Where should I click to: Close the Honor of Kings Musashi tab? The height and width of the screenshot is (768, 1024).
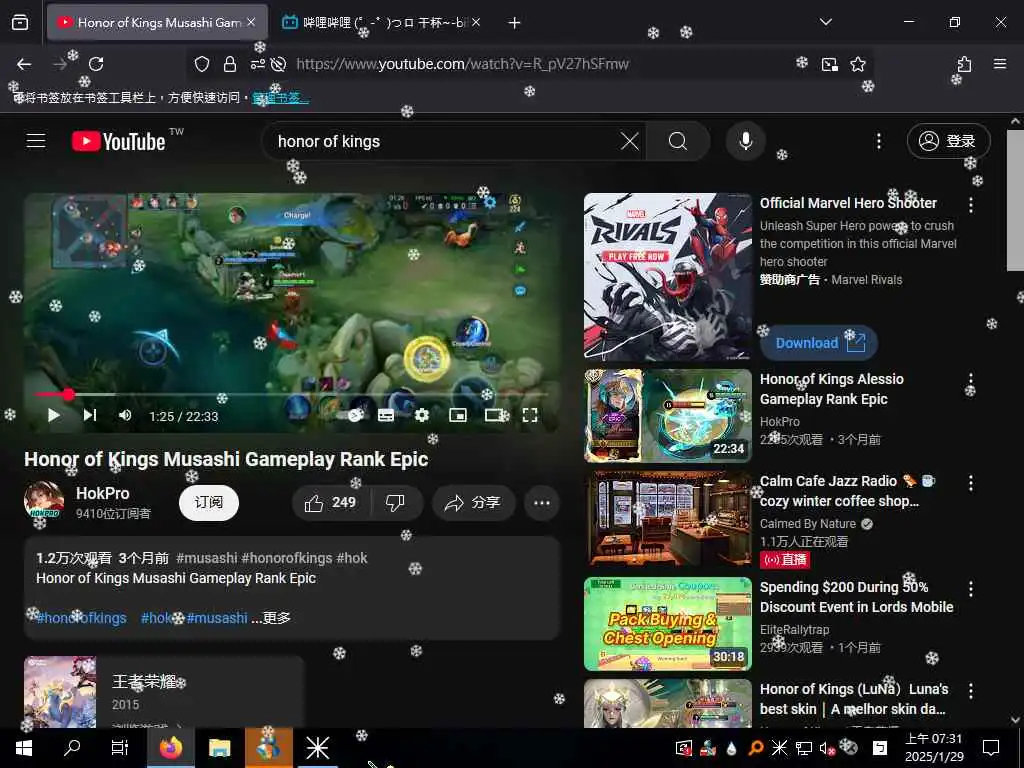251,23
